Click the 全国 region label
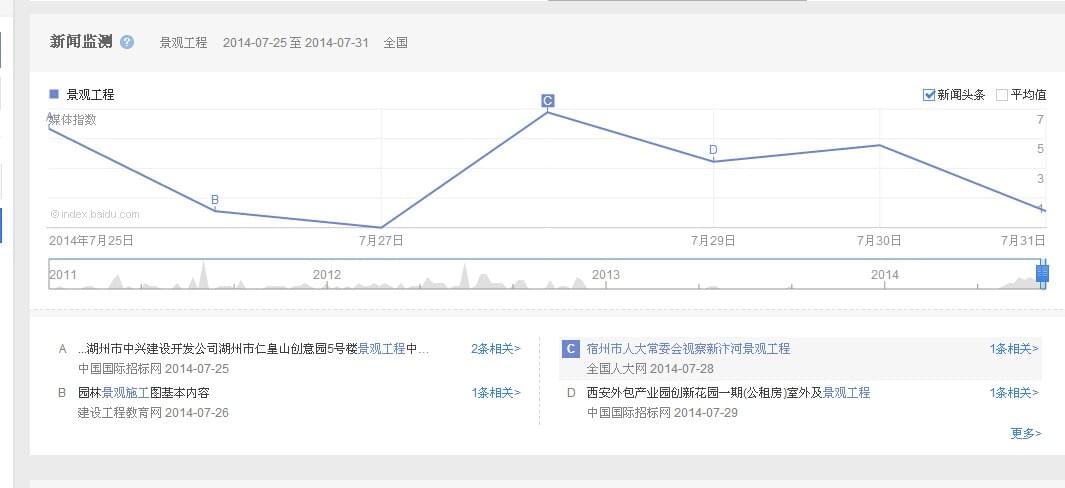 395,43
